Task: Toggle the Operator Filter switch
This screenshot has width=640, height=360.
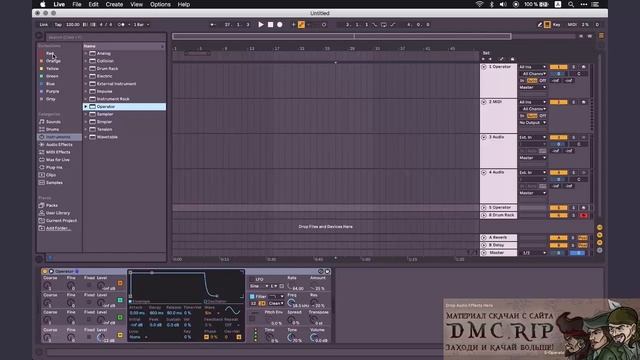Action: pyautogui.click(x=252, y=296)
